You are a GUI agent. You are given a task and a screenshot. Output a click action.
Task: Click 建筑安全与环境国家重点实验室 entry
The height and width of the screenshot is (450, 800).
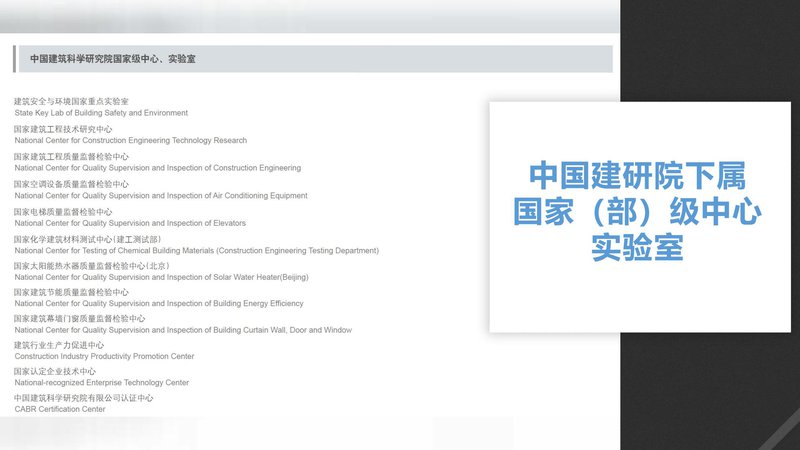pos(71,102)
